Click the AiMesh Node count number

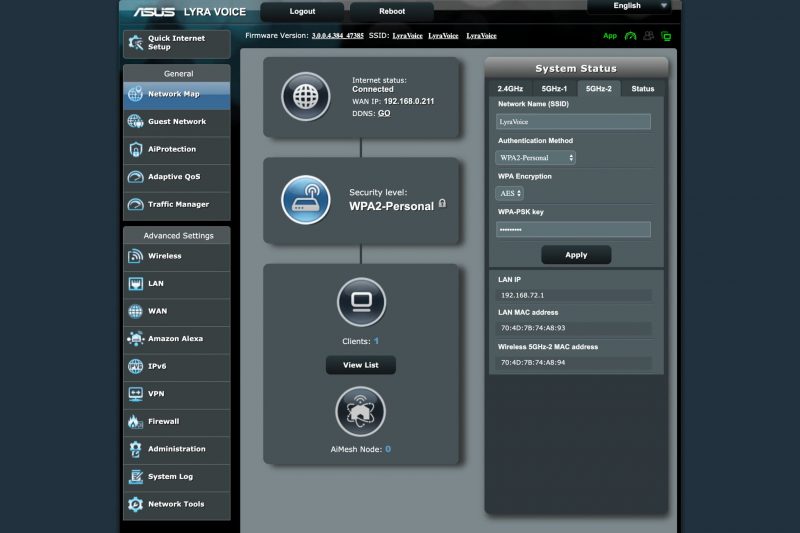pos(388,449)
